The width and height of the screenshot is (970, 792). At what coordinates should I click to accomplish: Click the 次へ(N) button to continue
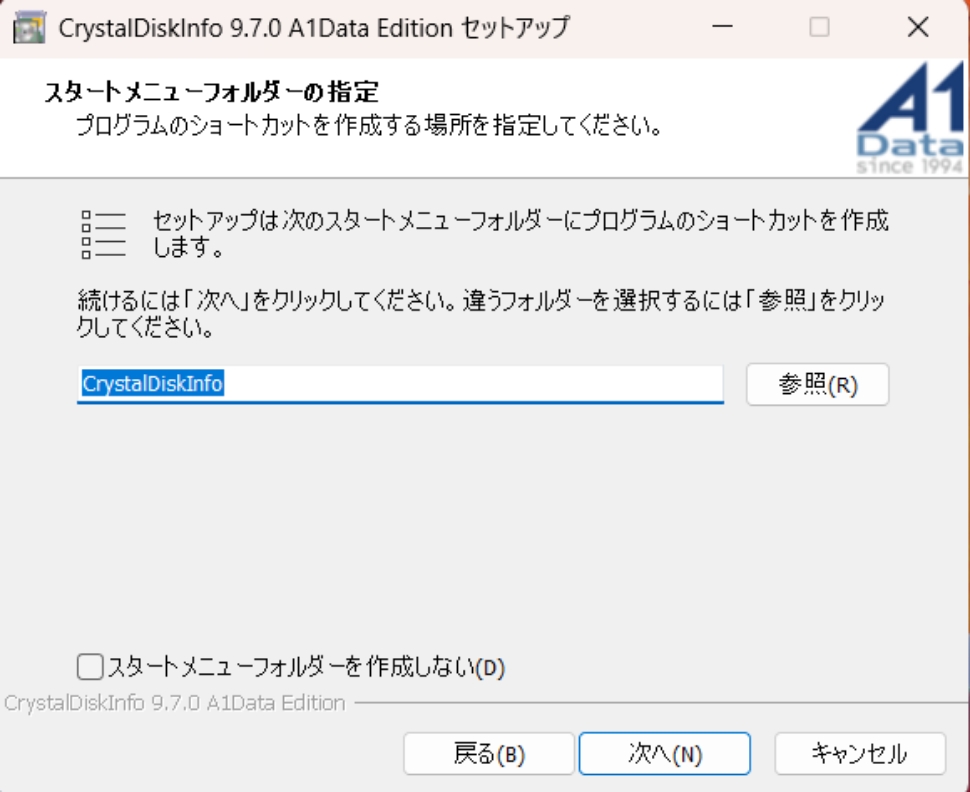point(664,754)
